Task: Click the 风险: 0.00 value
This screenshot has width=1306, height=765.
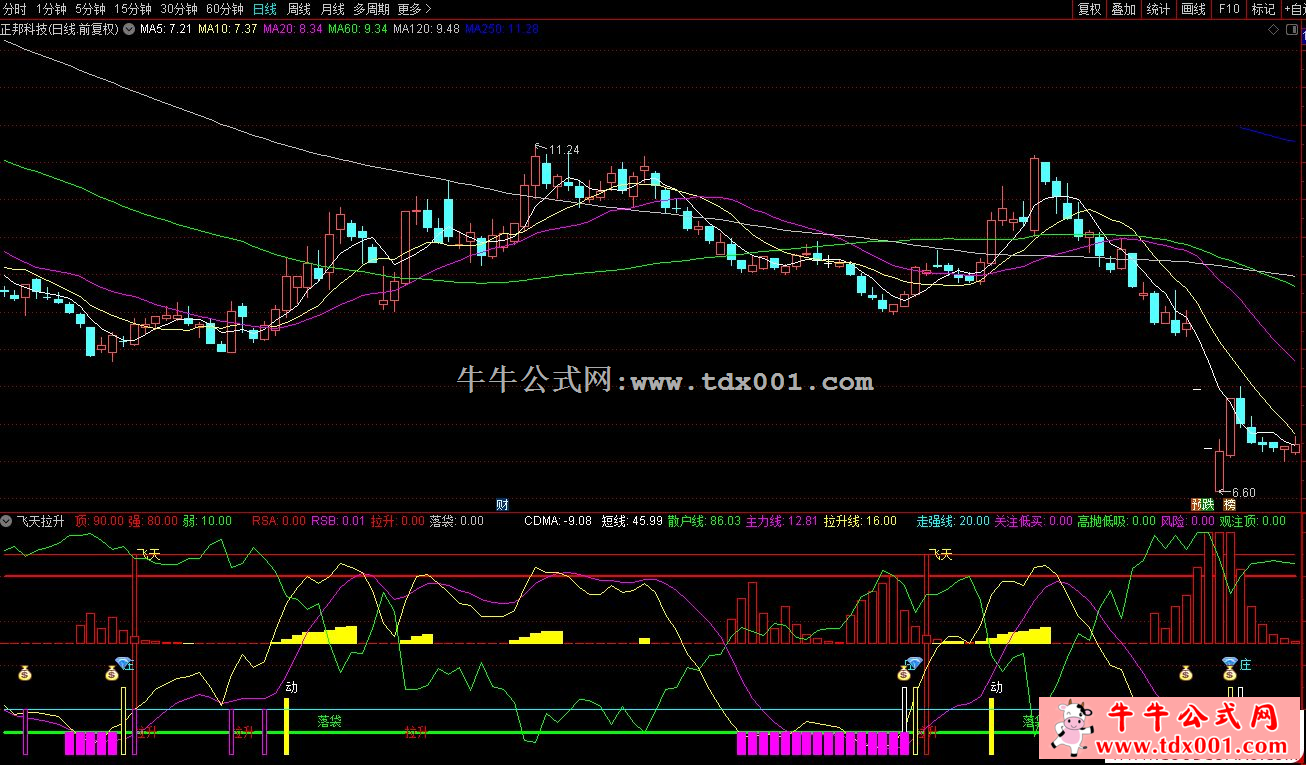Action: 1187,521
